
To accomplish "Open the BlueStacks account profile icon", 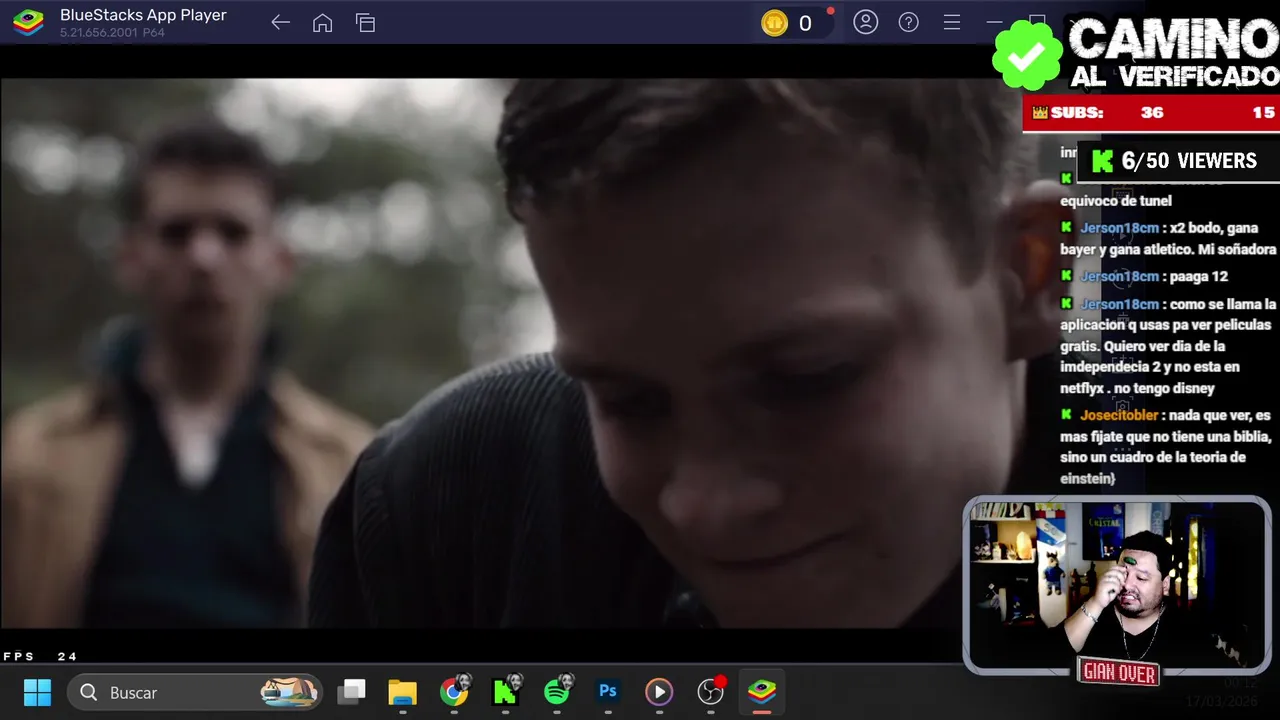I will coord(865,22).
